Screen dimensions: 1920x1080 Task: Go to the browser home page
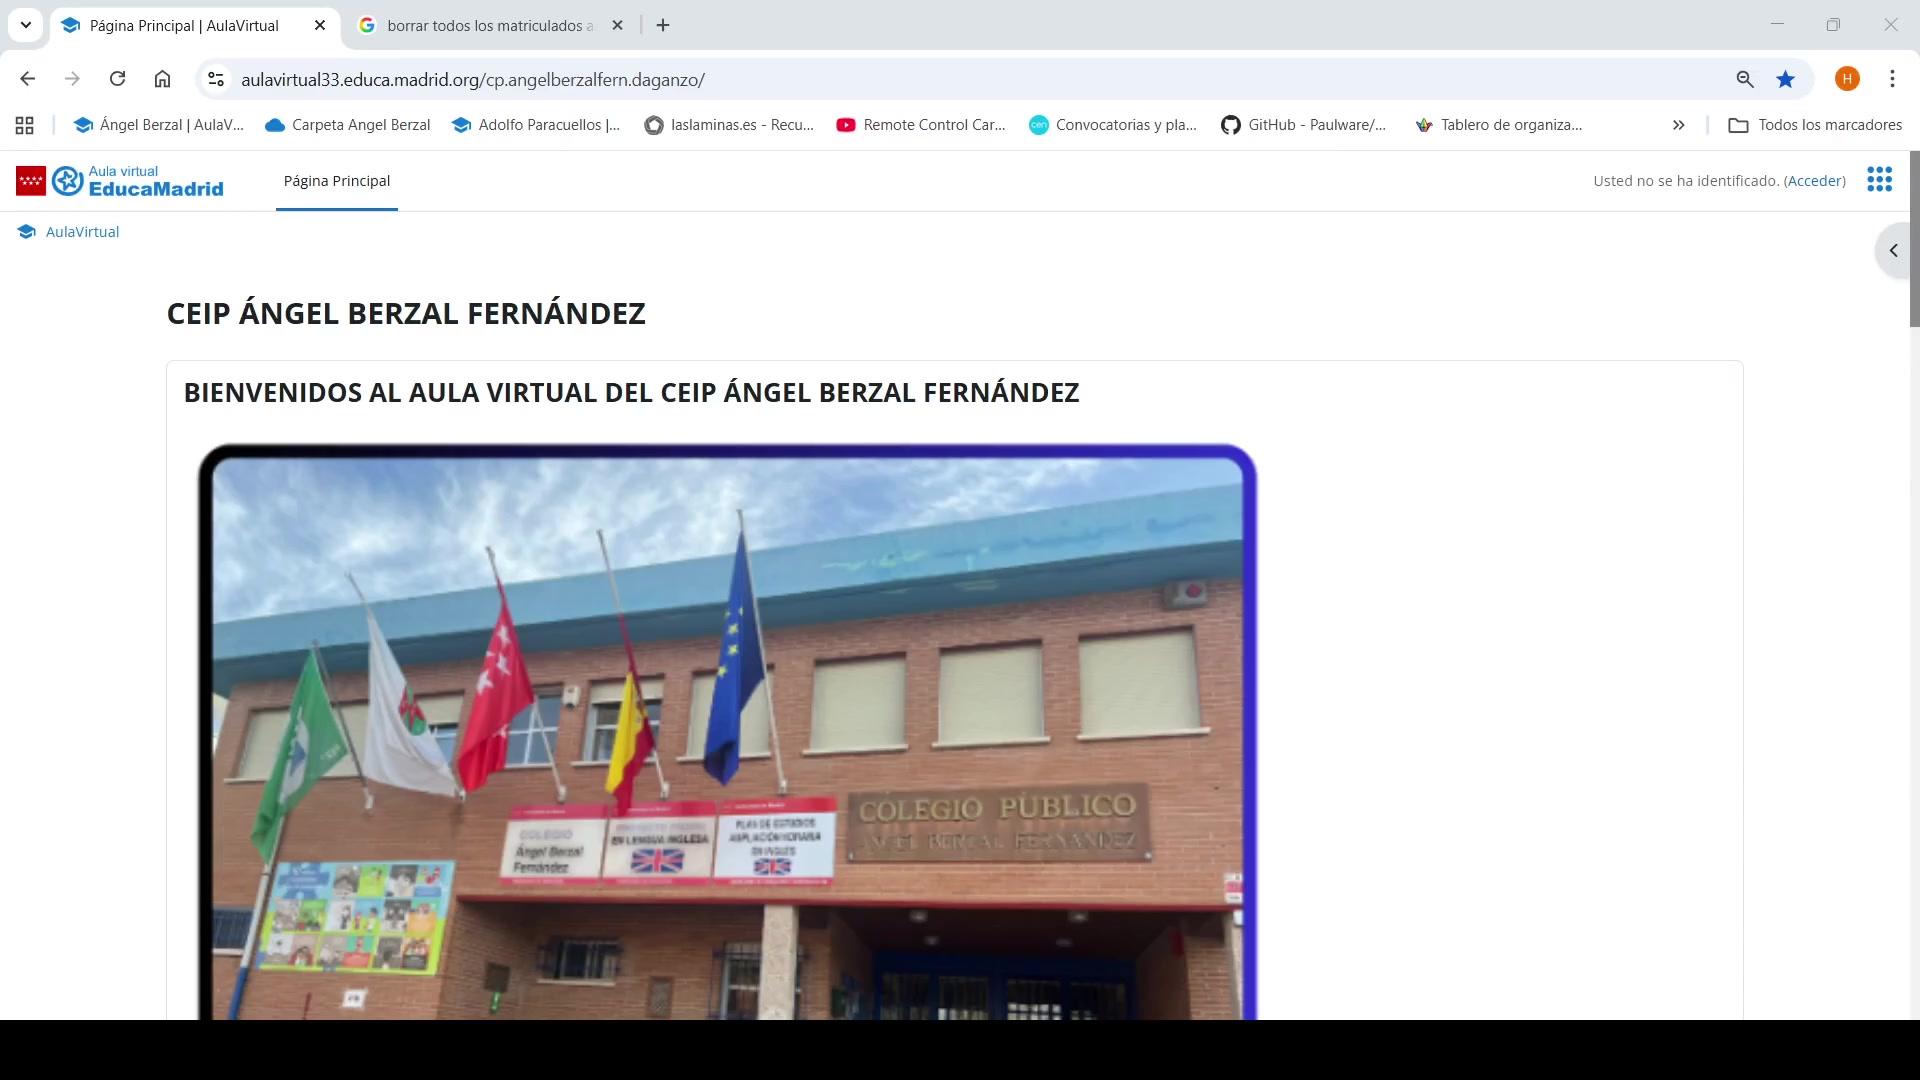coord(162,79)
